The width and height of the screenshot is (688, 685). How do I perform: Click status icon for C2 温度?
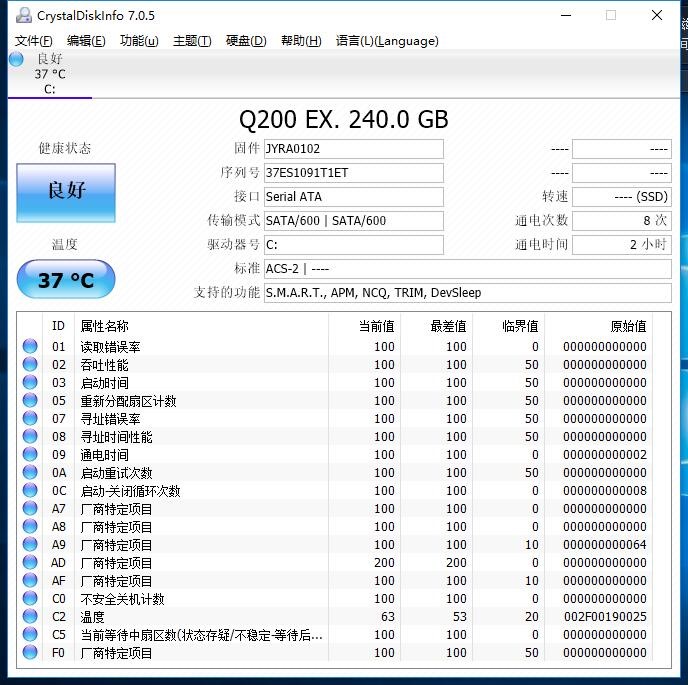click(30, 616)
